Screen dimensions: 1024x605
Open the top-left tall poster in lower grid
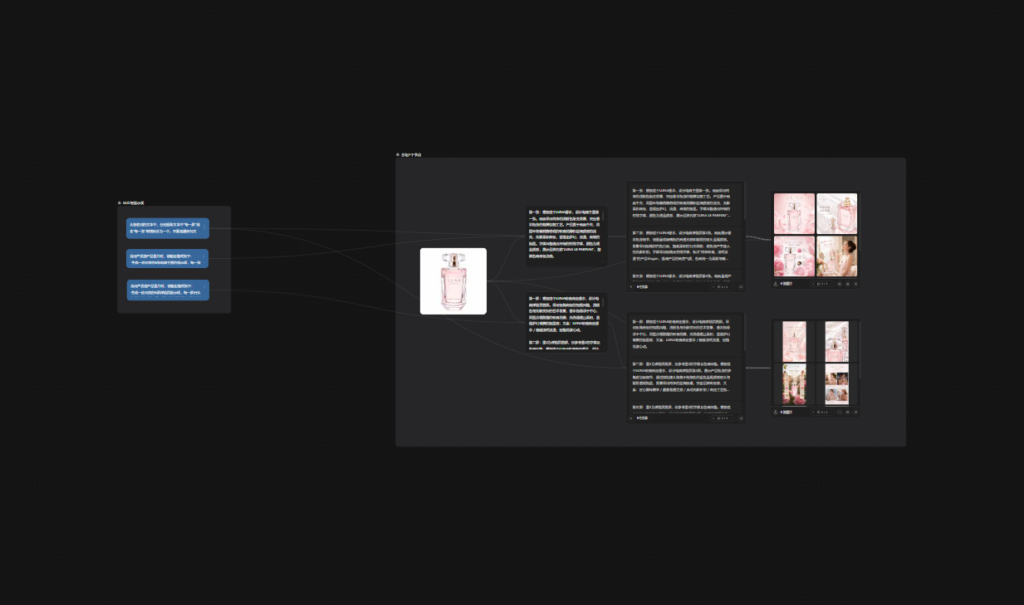point(794,341)
